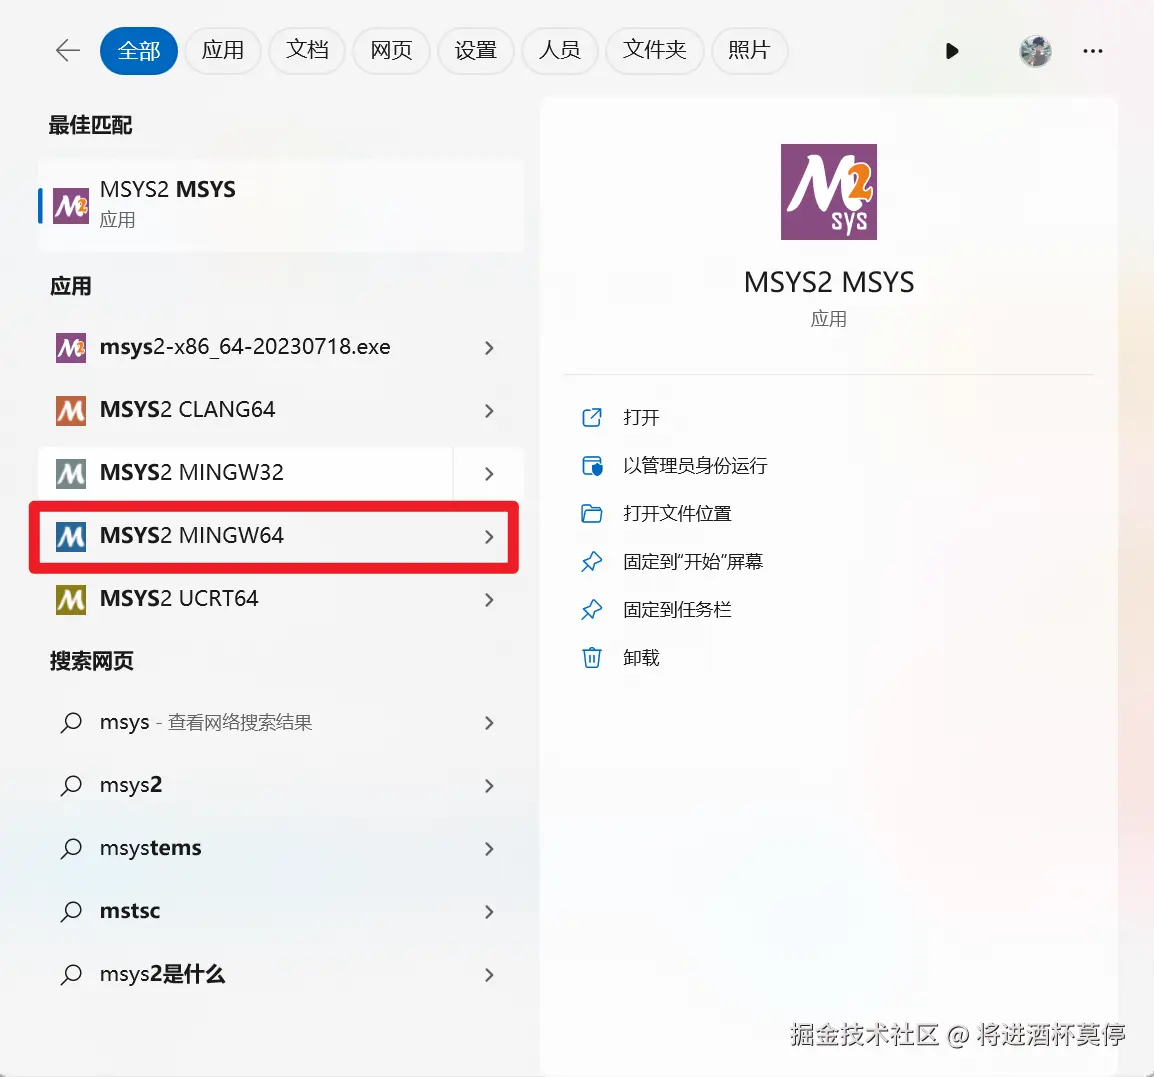This screenshot has height=1077, width=1154.
Task: Expand options for MSYS2 CLANG64
Action: [489, 411]
